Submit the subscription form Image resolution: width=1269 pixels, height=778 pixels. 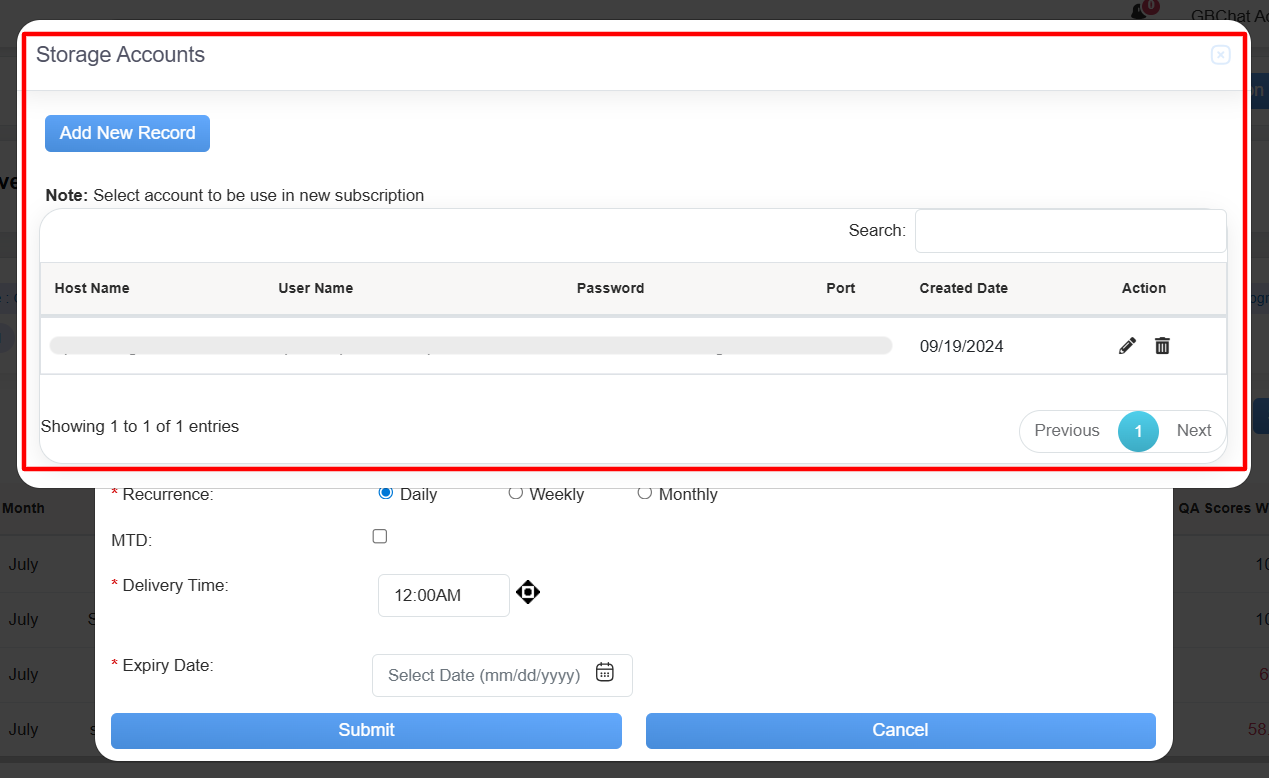[x=366, y=730]
